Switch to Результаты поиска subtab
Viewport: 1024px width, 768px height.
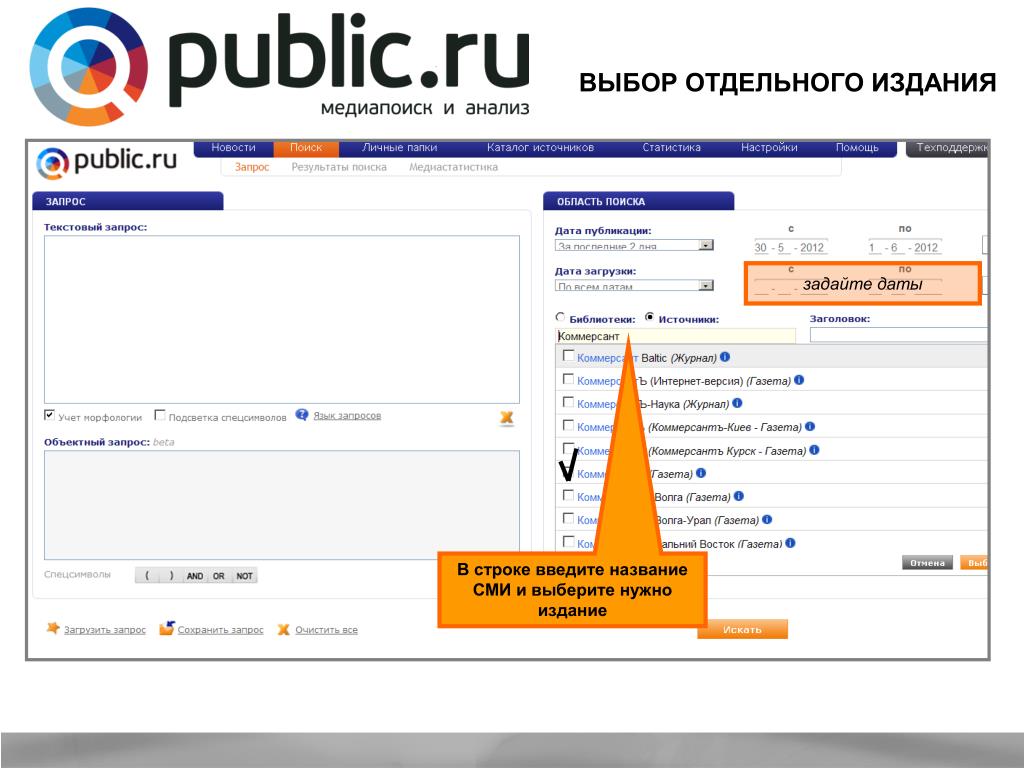339,167
